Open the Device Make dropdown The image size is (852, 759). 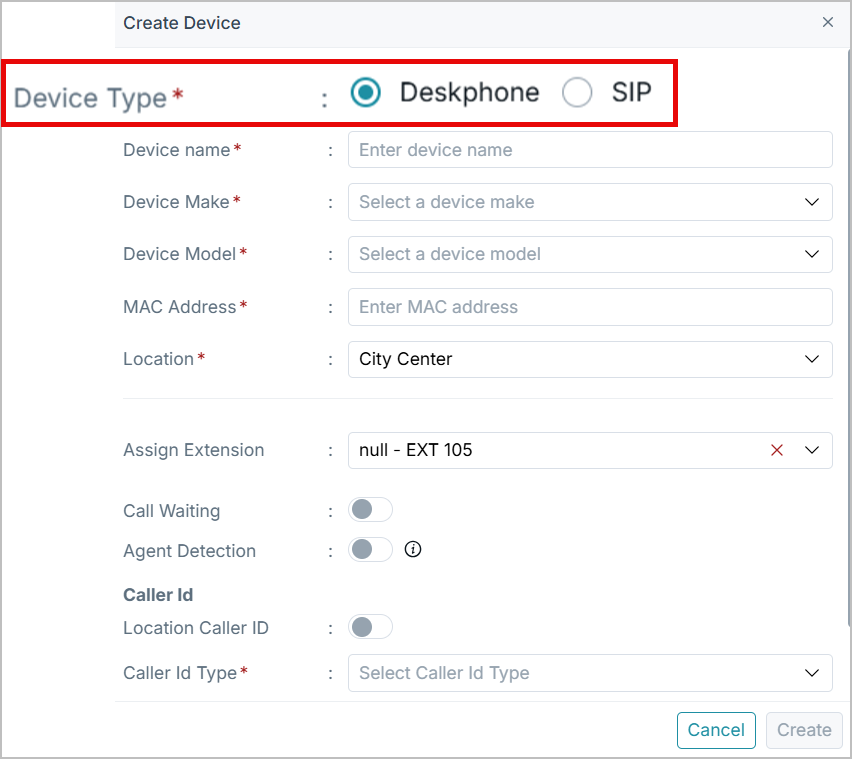590,202
